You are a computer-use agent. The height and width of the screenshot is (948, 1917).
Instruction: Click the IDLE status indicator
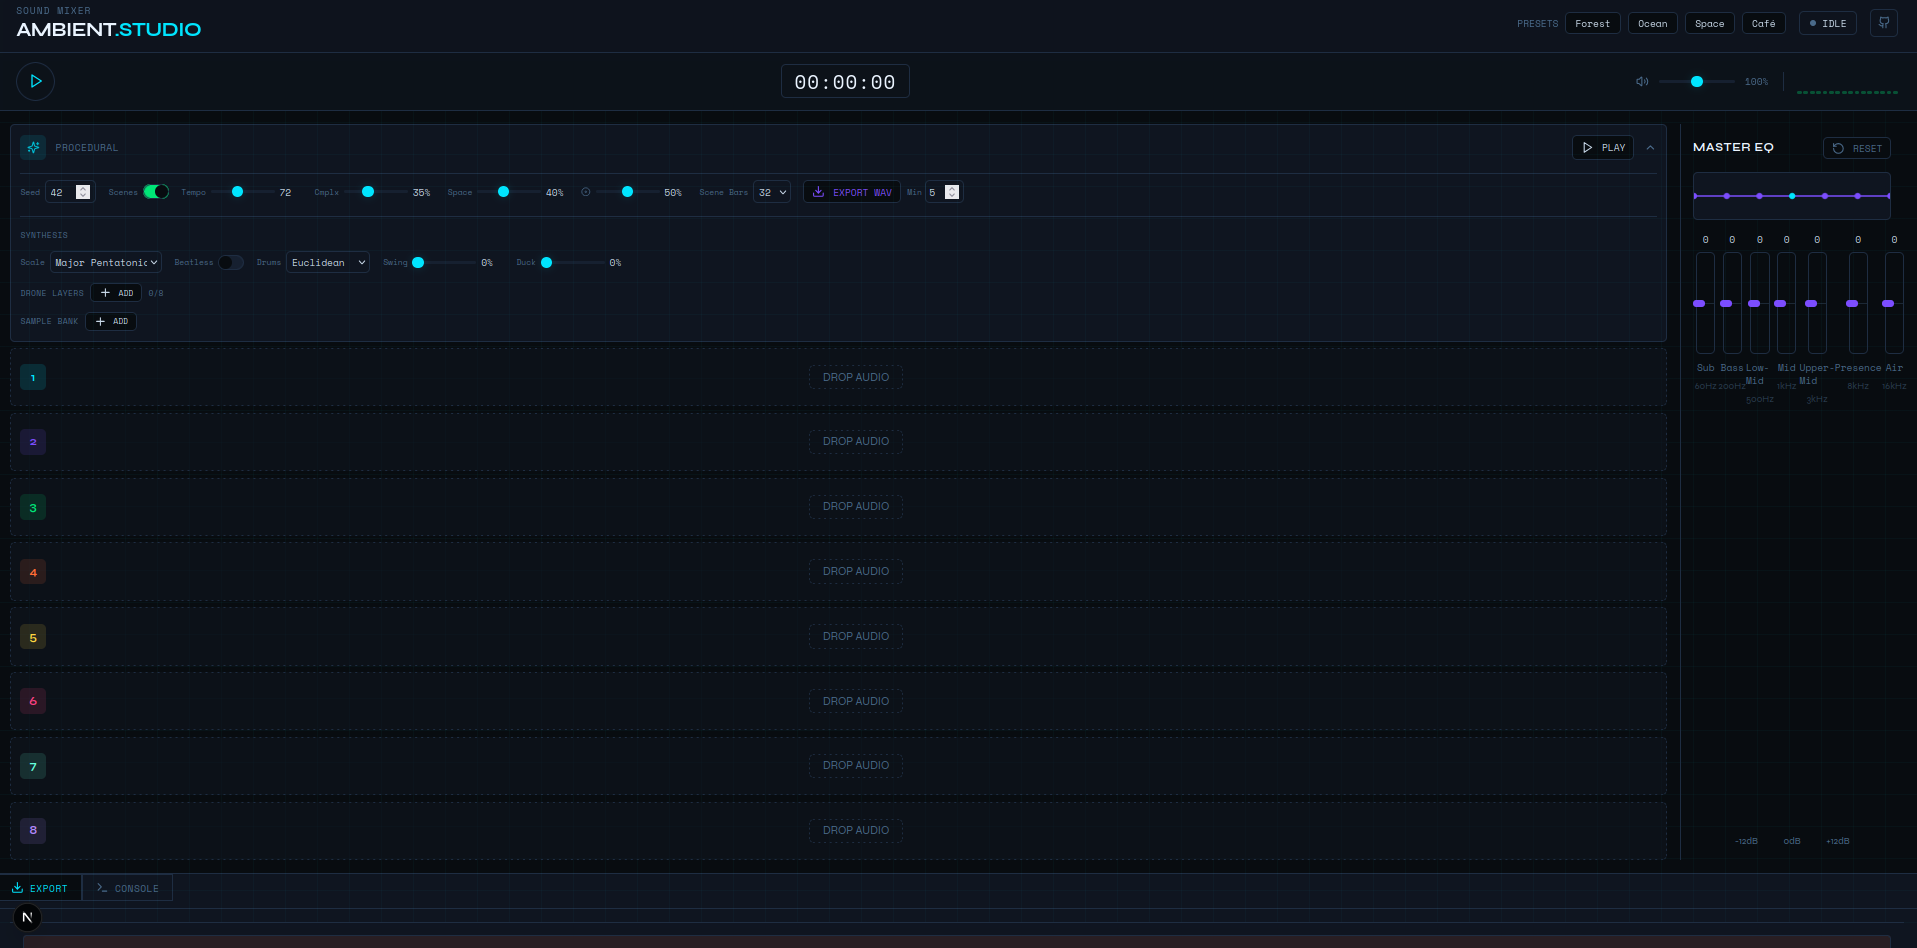1828,23
